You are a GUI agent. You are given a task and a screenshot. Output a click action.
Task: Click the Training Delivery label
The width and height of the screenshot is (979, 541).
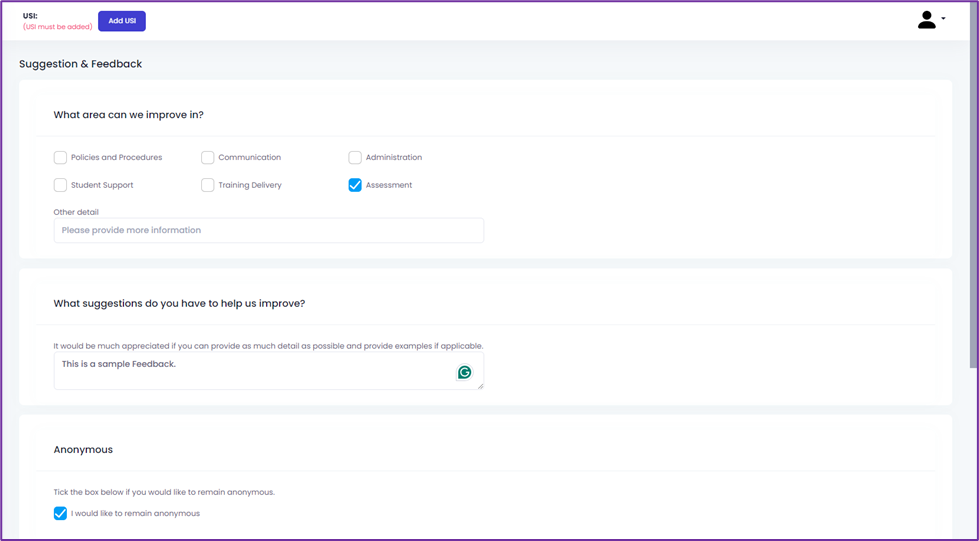pyautogui.click(x=250, y=185)
